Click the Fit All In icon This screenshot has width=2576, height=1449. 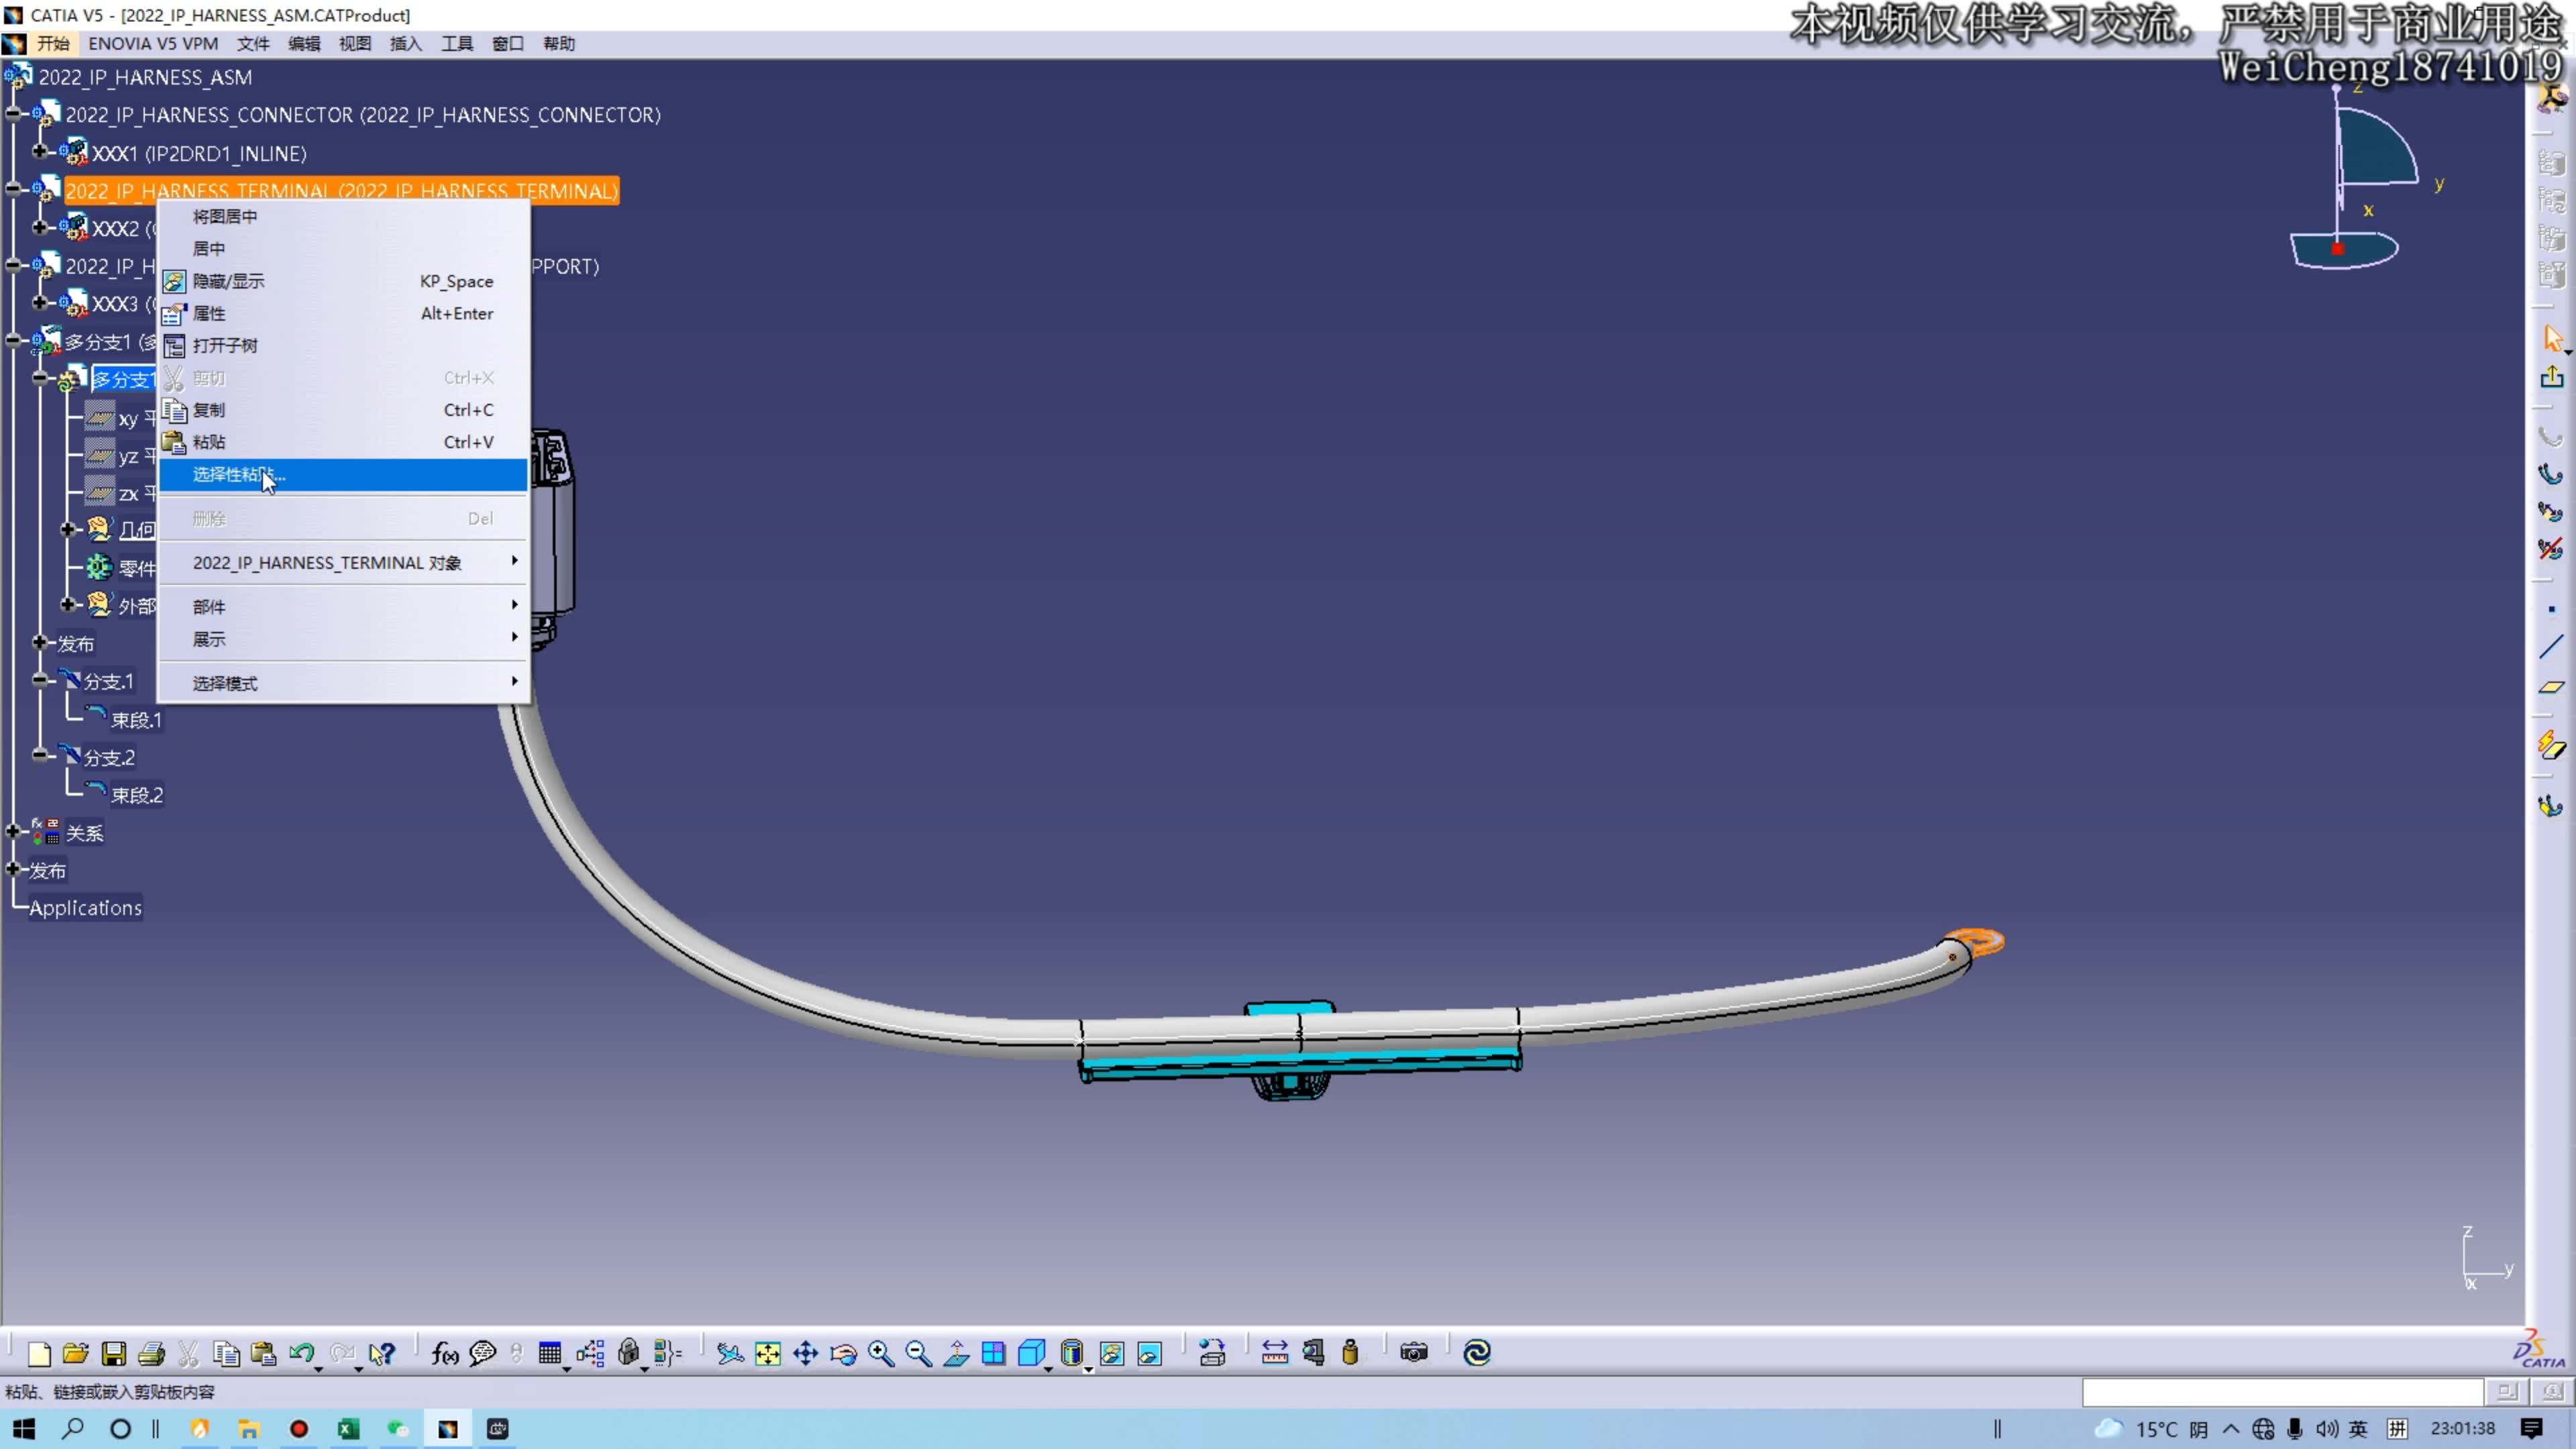(768, 1353)
